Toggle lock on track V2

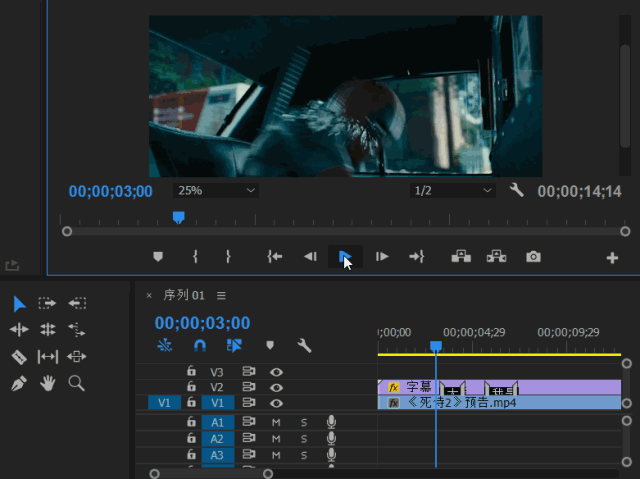[x=191, y=386]
